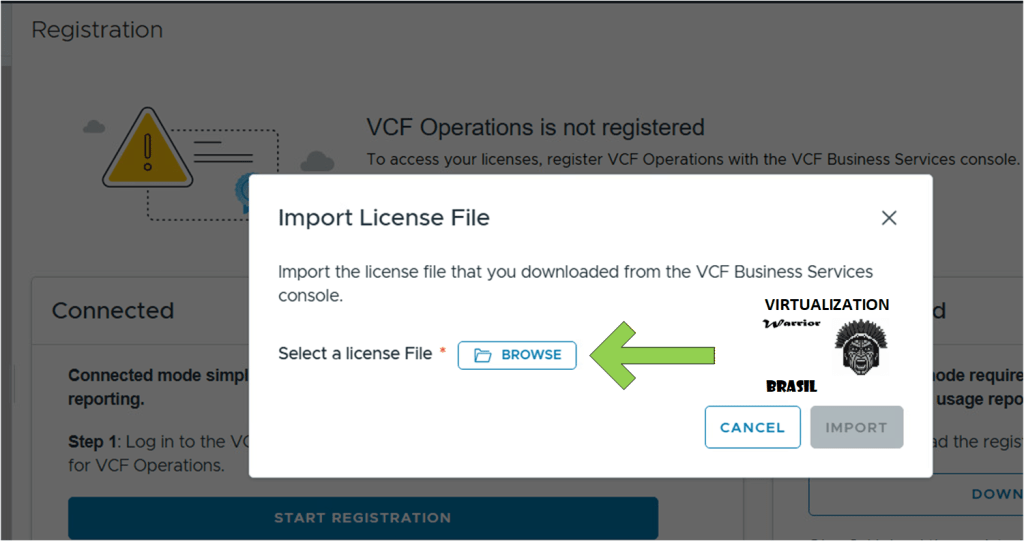The width and height of the screenshot is (1024, 541).
Task: Close the Import License File dialog
Action: tap(888, 218)
